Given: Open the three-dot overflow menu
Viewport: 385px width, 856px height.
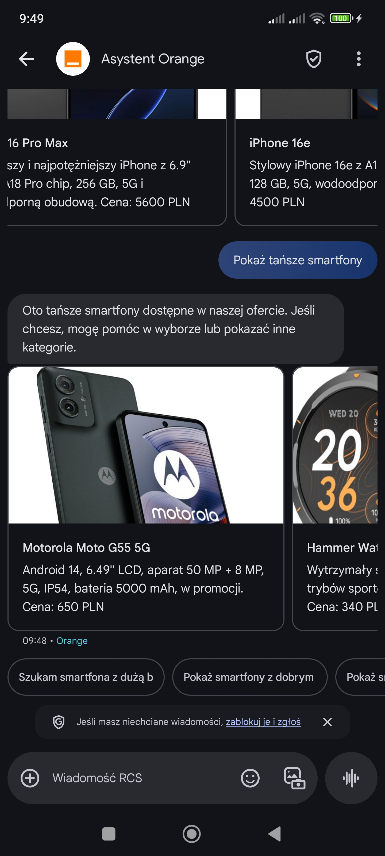Looking at the screenshot, I should coord(358,59).
